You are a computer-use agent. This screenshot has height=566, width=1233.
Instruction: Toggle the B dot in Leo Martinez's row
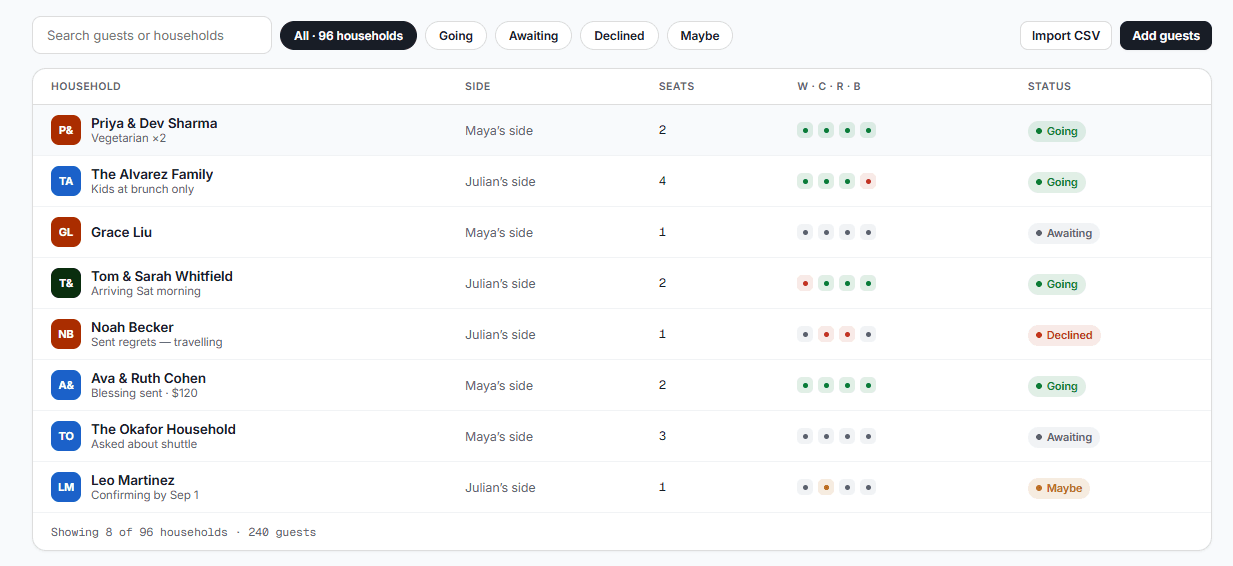(x=868, y=487)
